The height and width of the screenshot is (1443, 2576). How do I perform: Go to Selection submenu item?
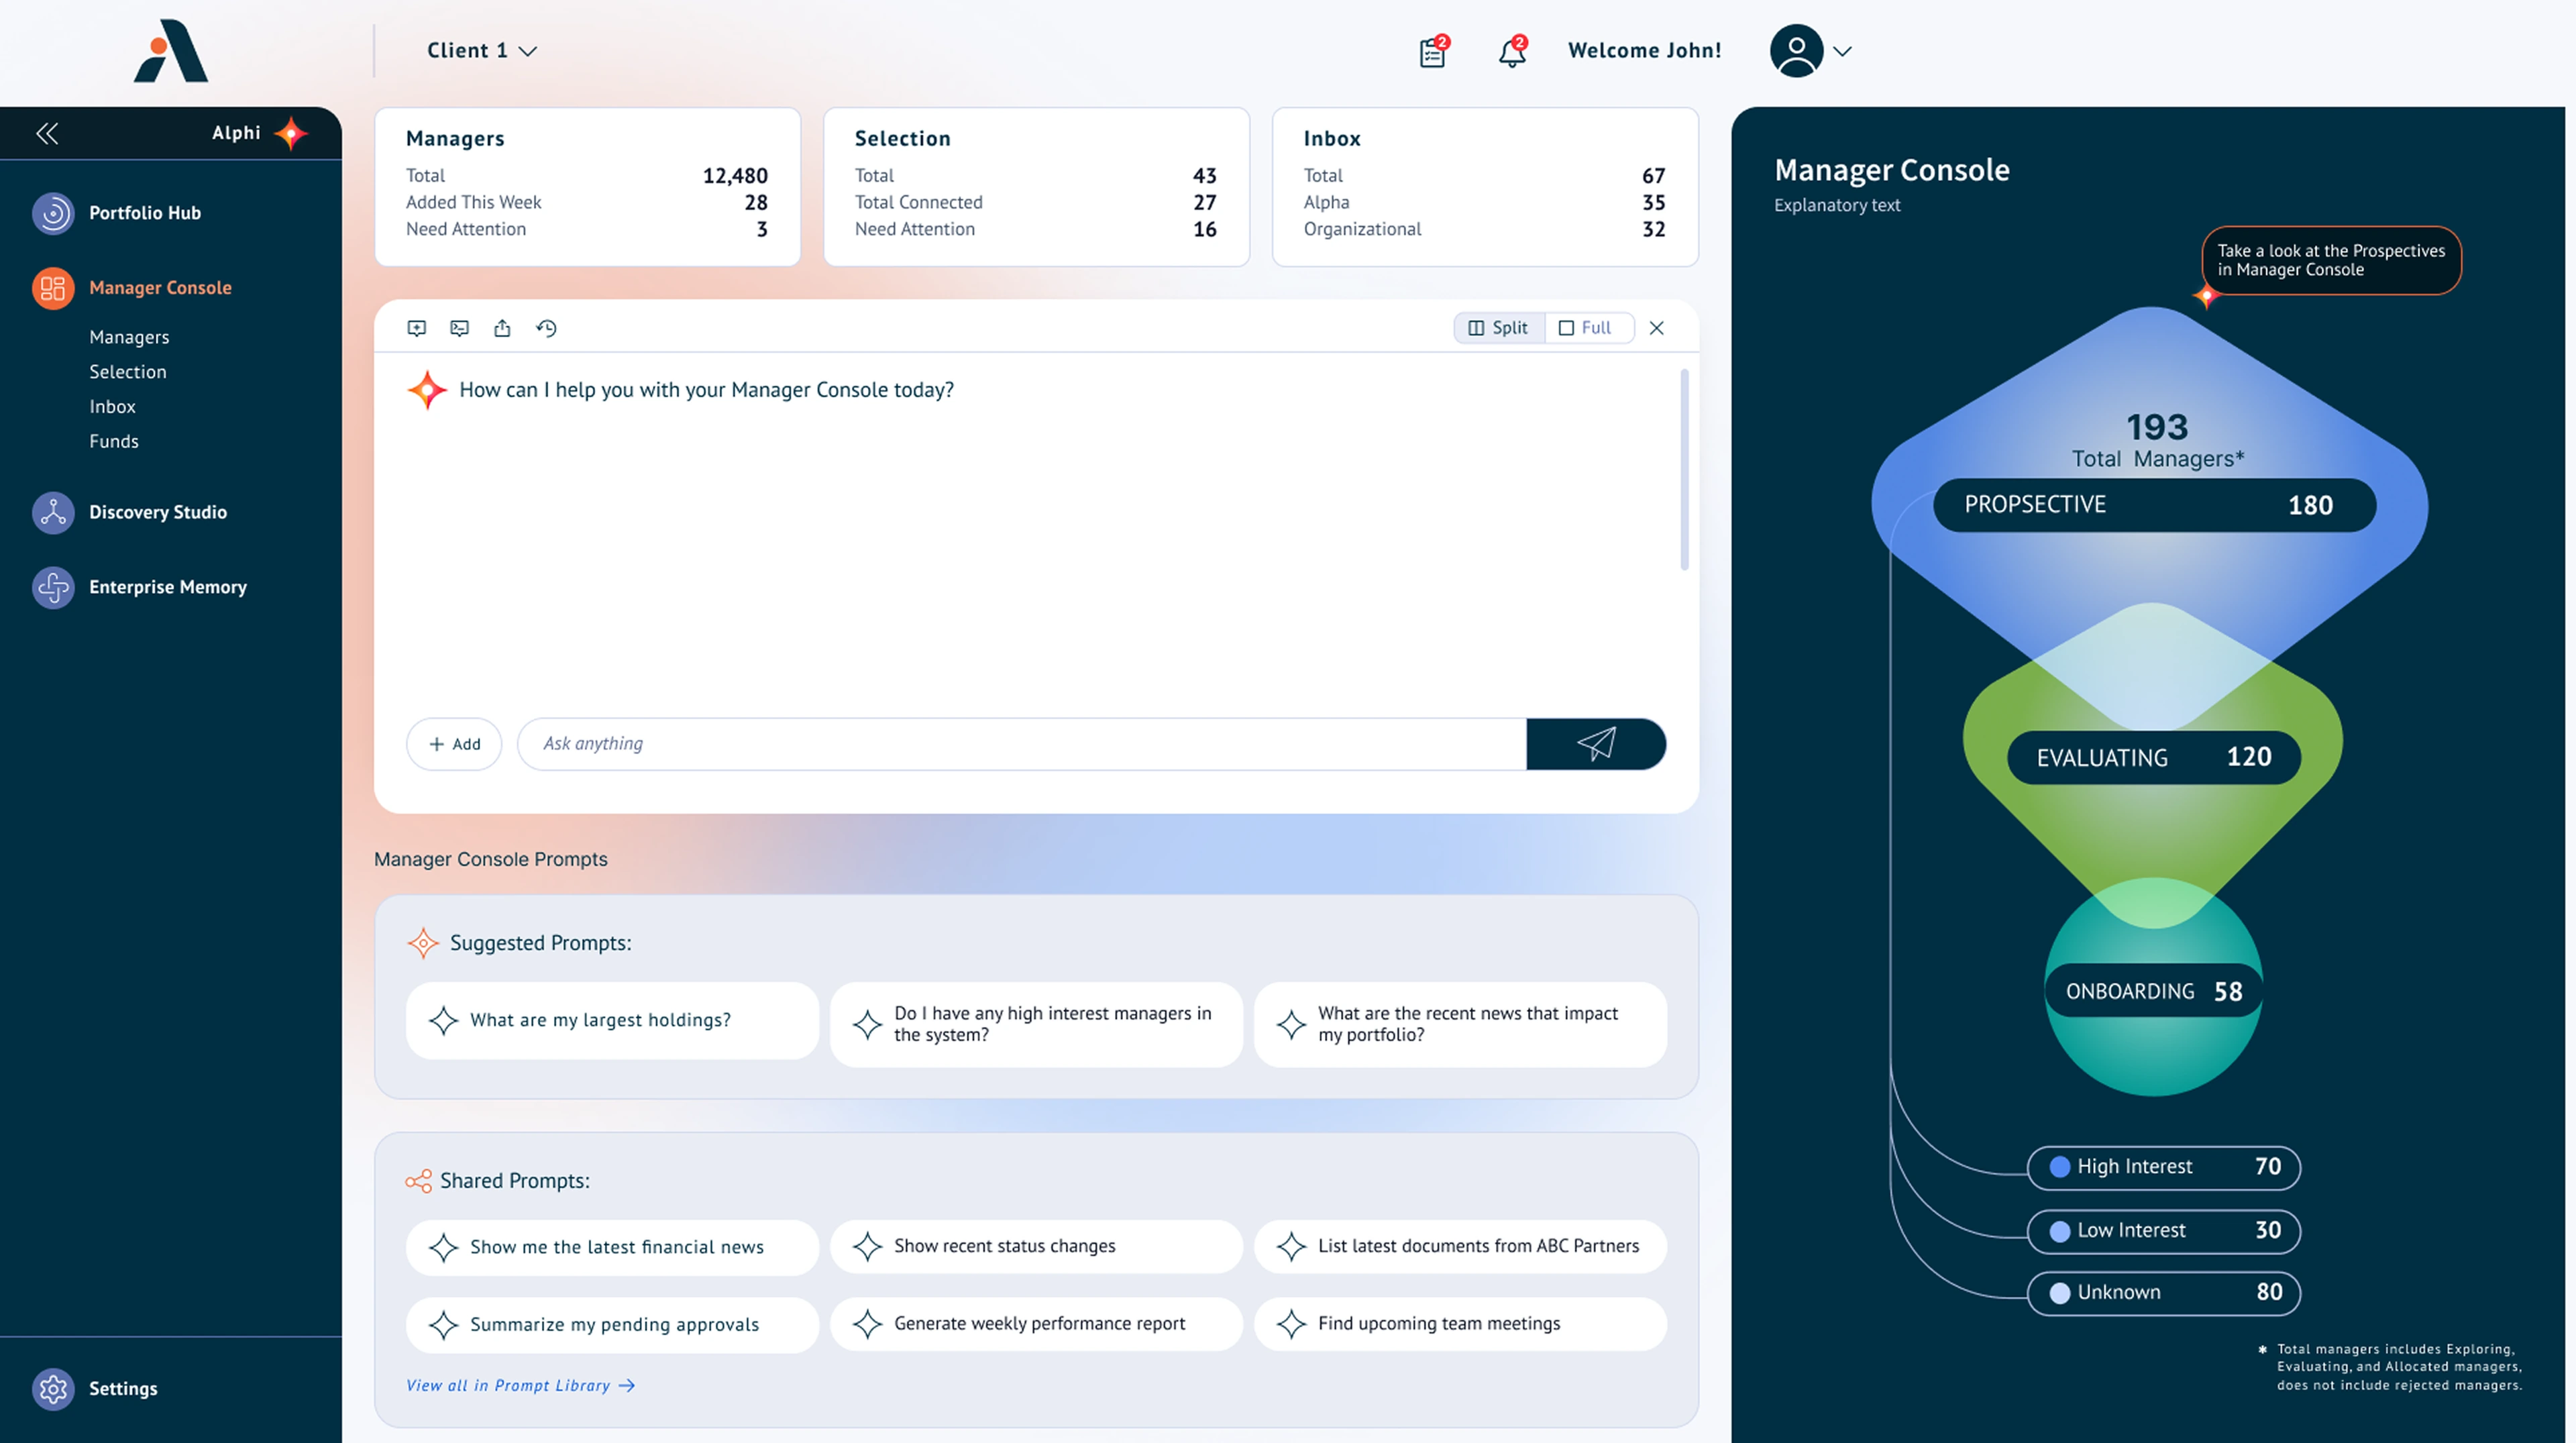point(128,372)
